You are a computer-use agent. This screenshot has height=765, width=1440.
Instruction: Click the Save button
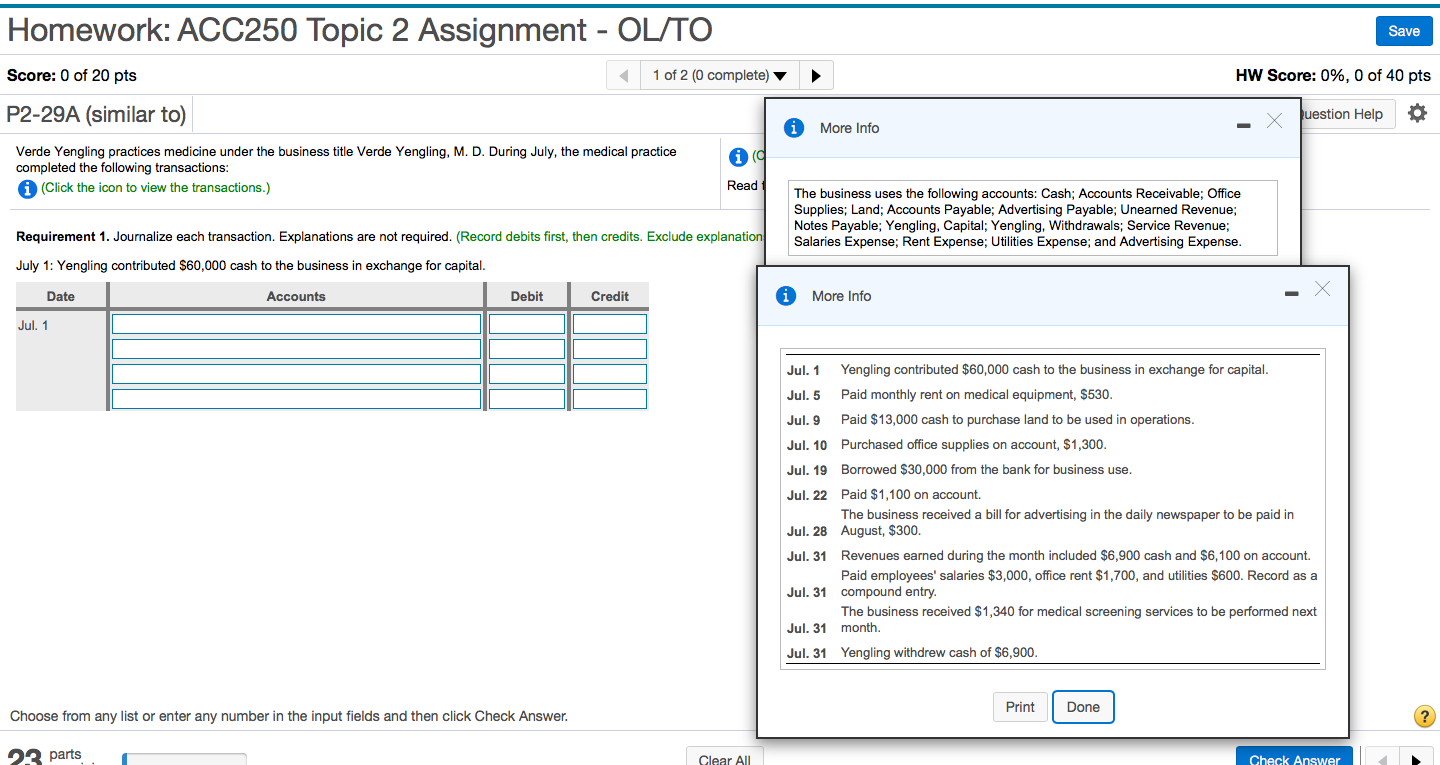coord(1404,30)
